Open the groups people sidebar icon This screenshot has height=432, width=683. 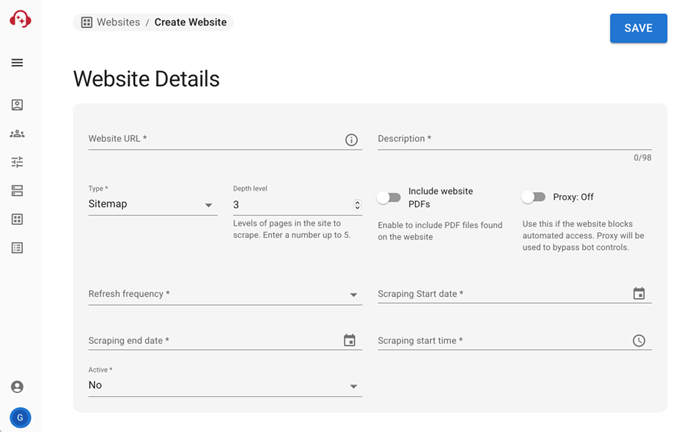coord(17,133)
